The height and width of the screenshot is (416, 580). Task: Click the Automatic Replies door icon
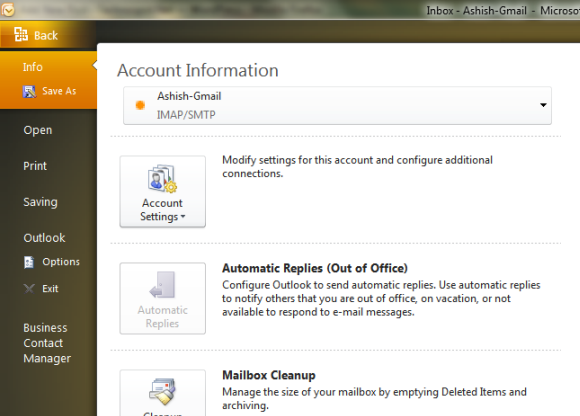tap(162, 285)
